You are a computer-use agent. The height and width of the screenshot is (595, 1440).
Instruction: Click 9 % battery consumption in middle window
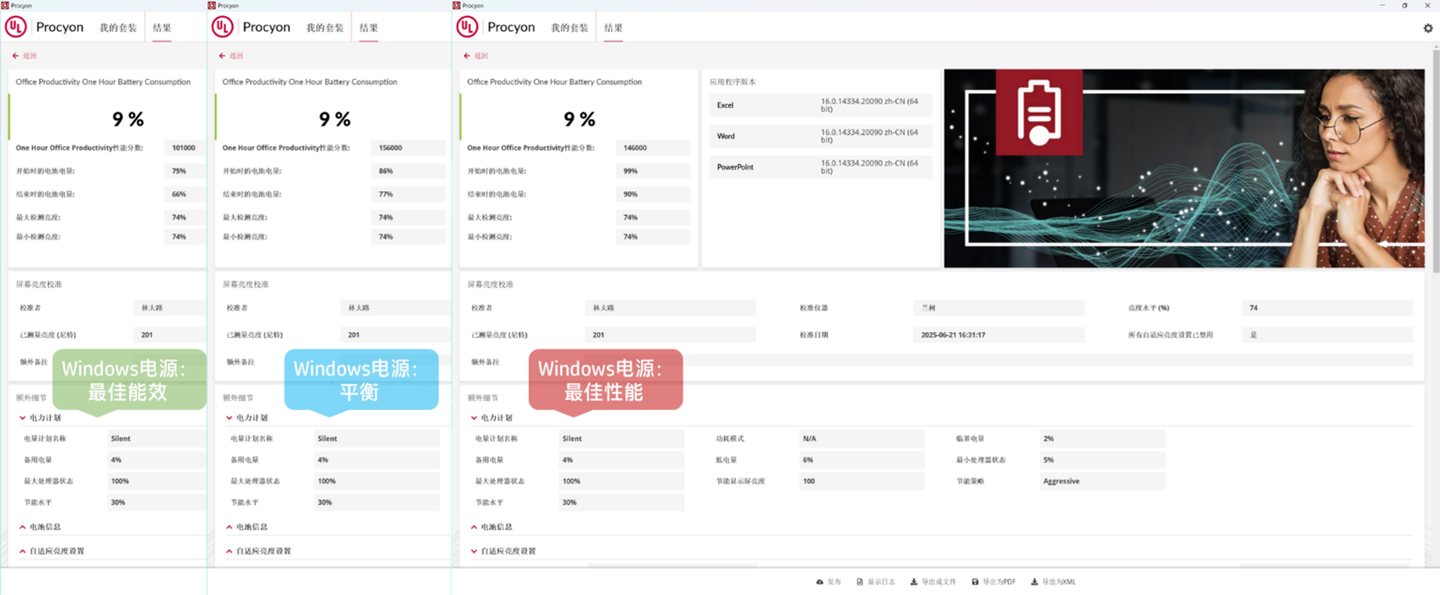(334, 119)
